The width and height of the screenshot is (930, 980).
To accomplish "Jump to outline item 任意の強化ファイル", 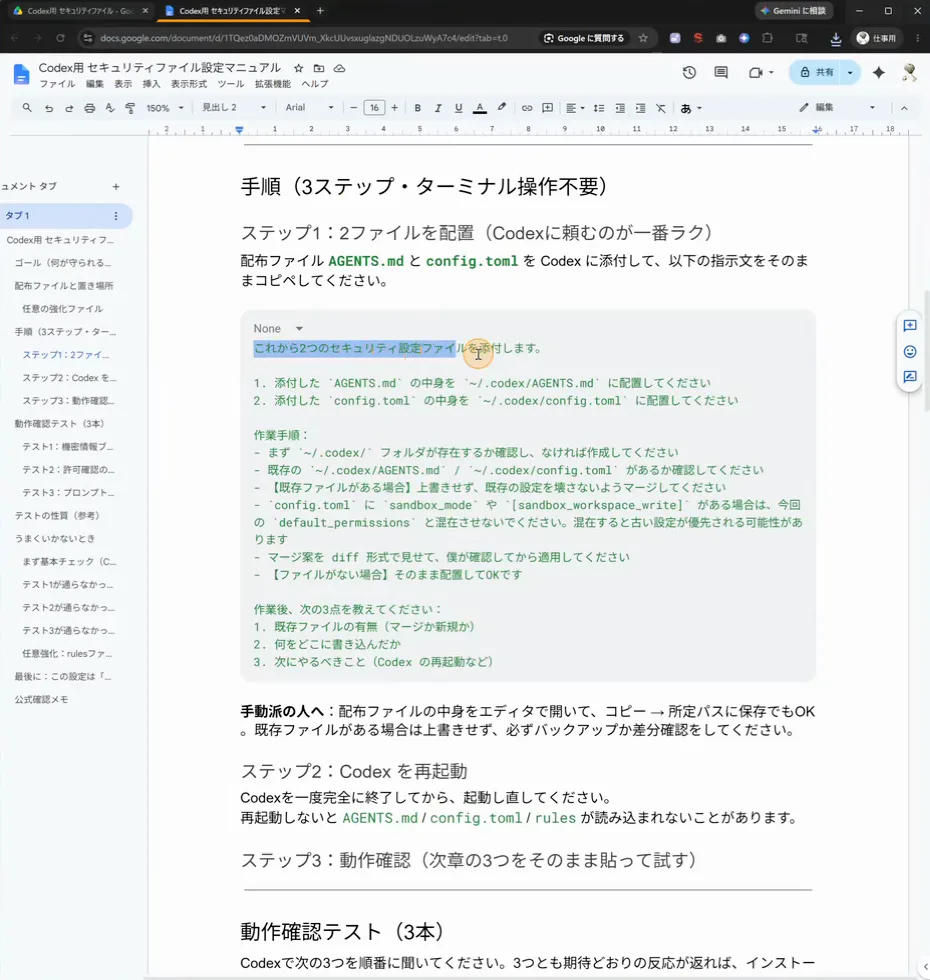I will (x=62, y=309).
